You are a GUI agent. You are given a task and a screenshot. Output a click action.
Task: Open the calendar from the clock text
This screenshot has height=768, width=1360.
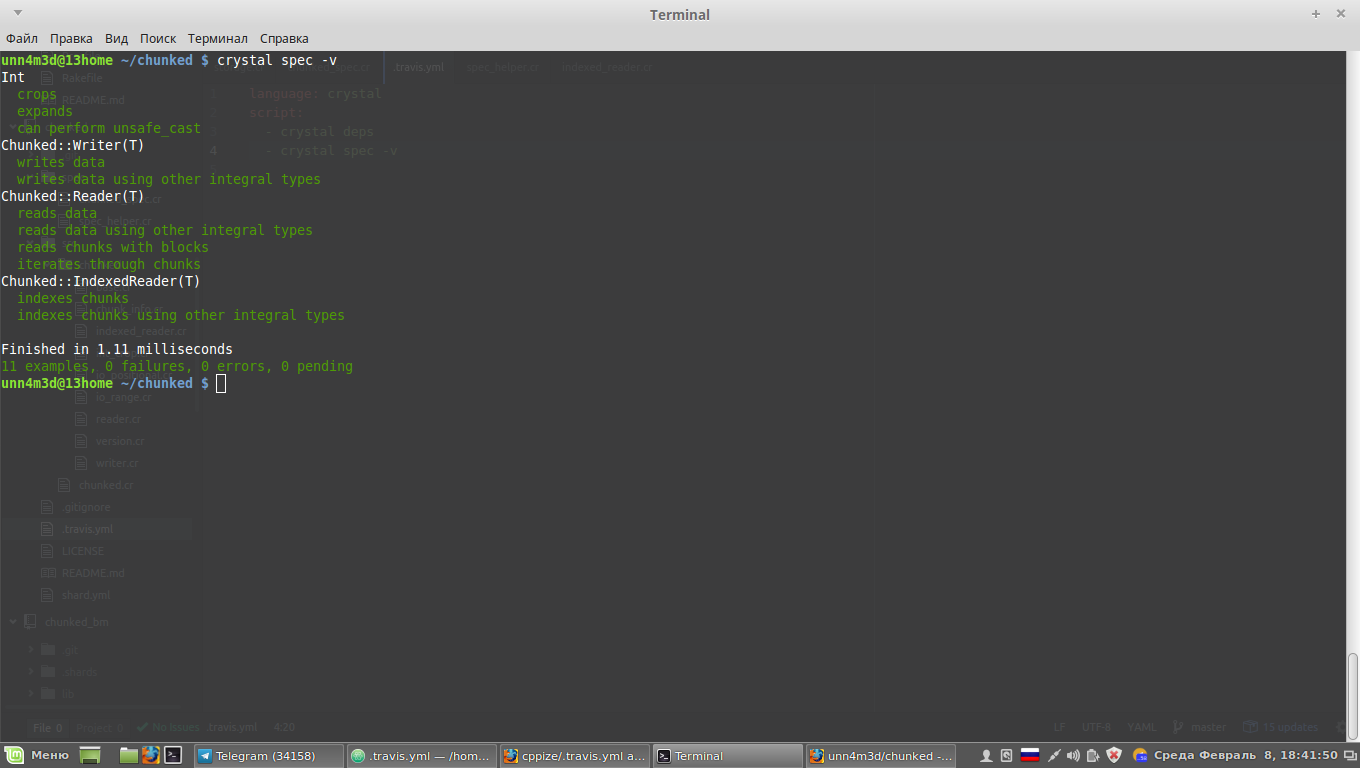pyautogui.click(x=1245, y=756)
